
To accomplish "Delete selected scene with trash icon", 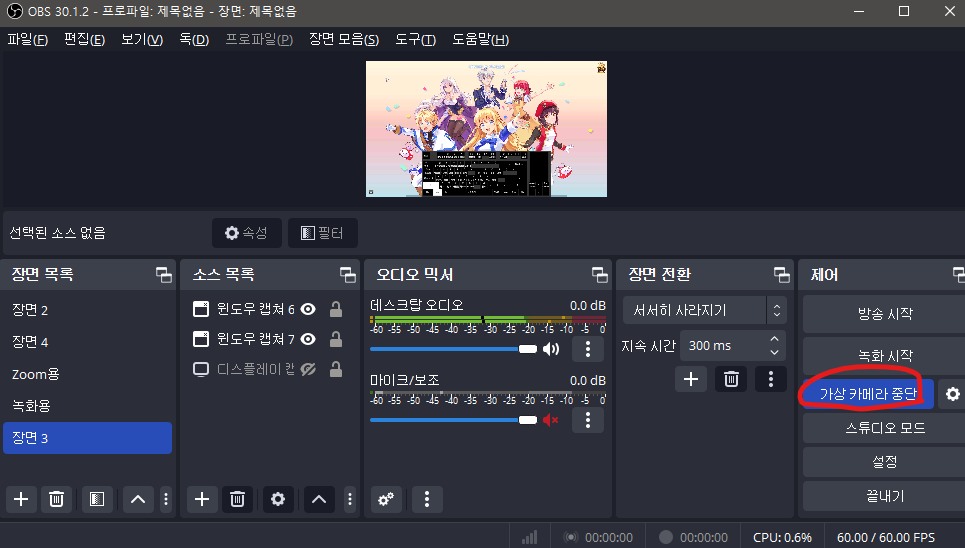I will pyautogui.click(x=56, y=499).
